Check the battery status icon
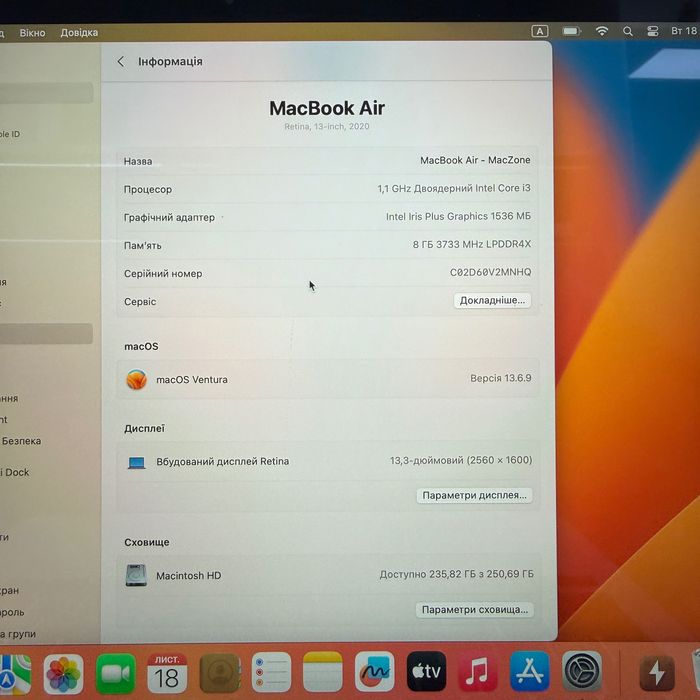 coord(572,31)
